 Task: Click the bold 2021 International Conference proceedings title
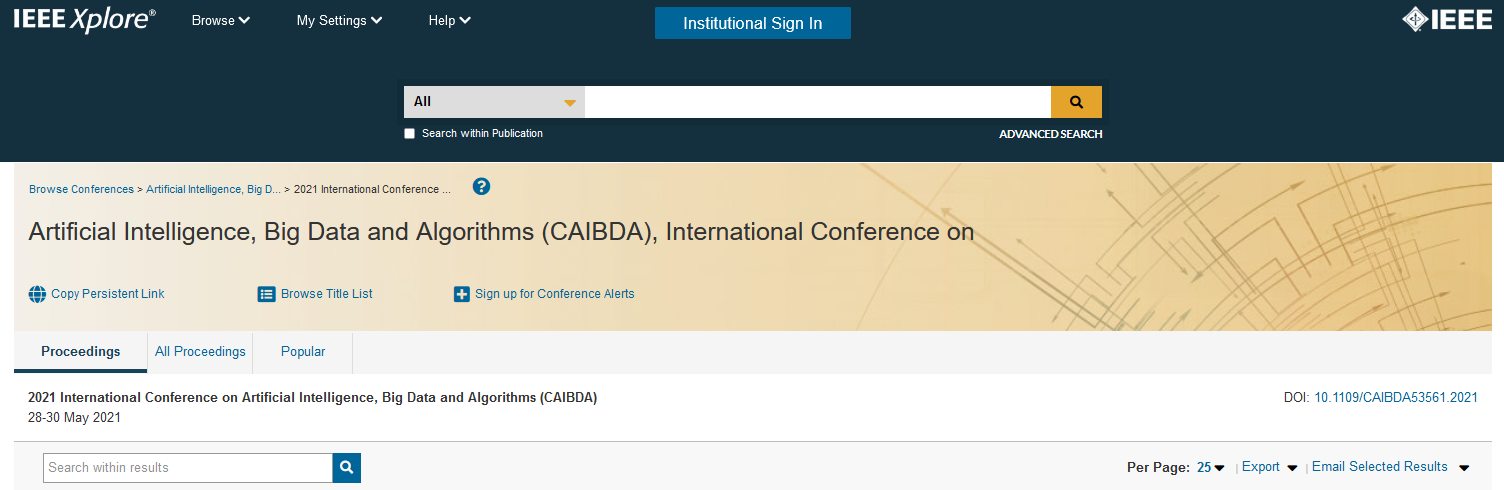313,398
